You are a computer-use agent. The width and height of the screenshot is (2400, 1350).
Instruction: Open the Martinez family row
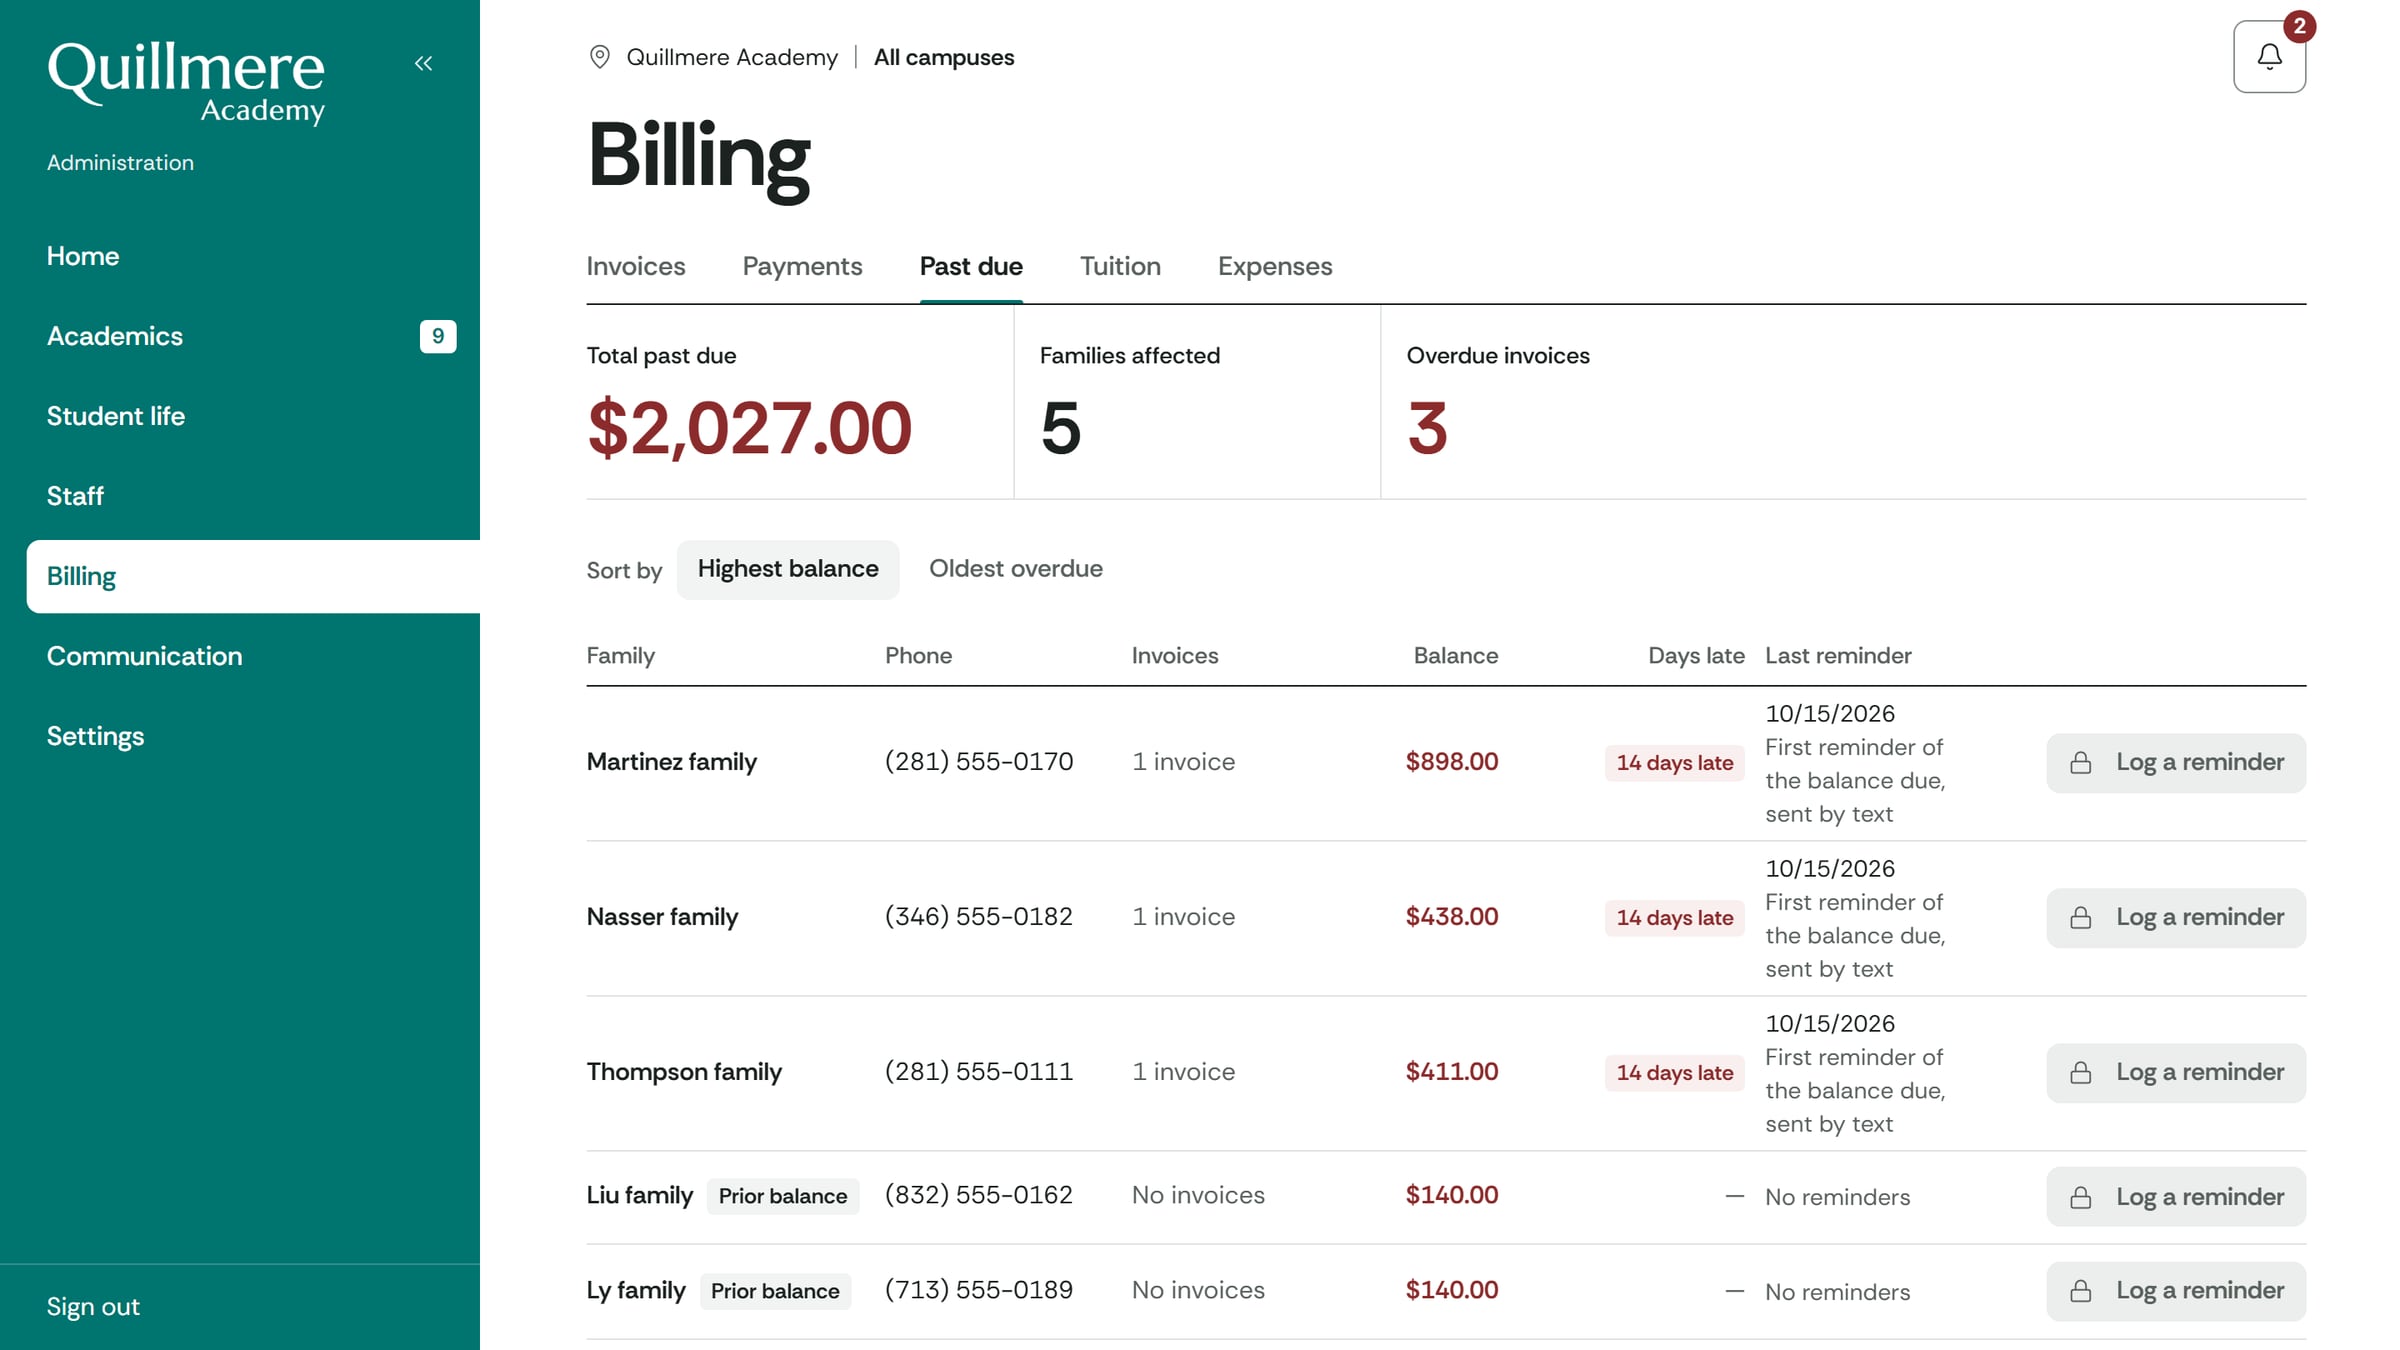tap(1446, 763)
